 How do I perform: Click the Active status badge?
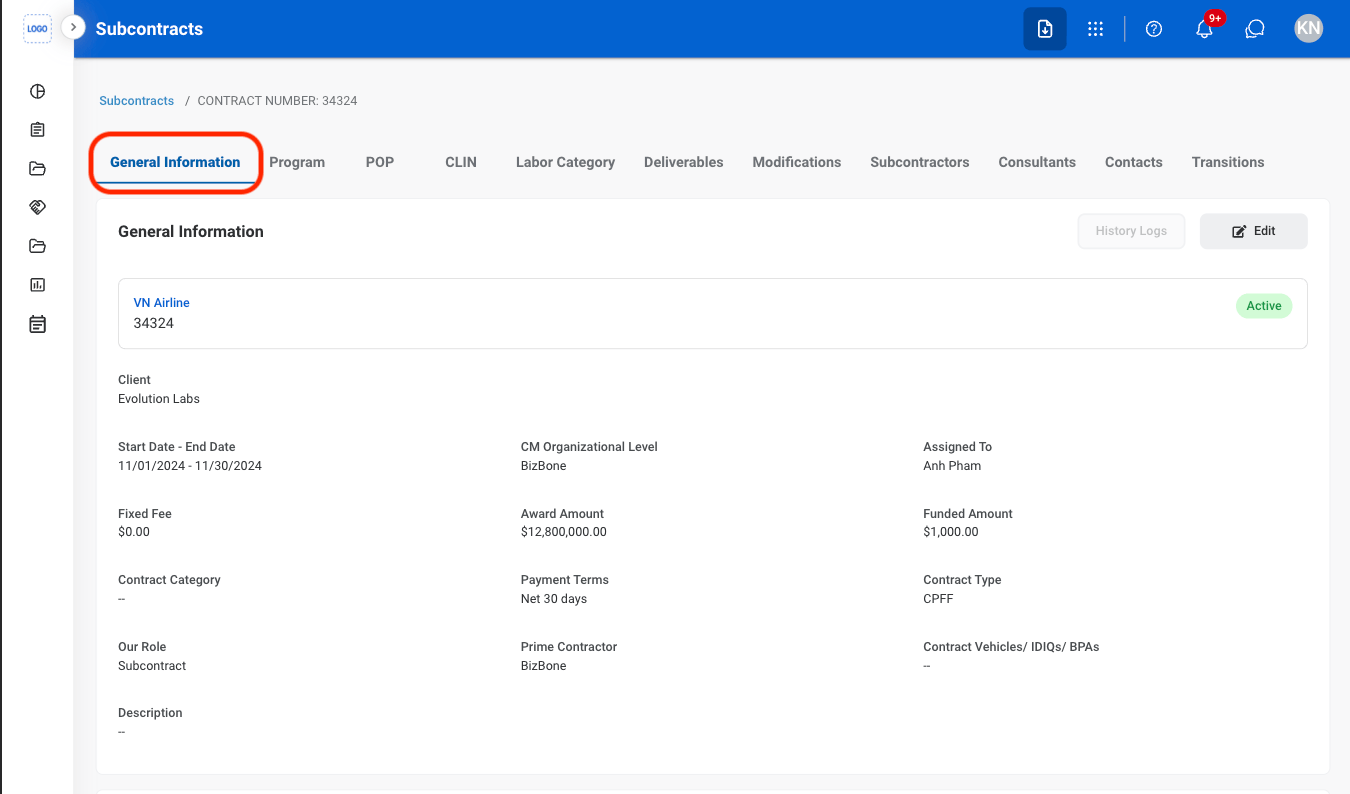[1264, 306]
